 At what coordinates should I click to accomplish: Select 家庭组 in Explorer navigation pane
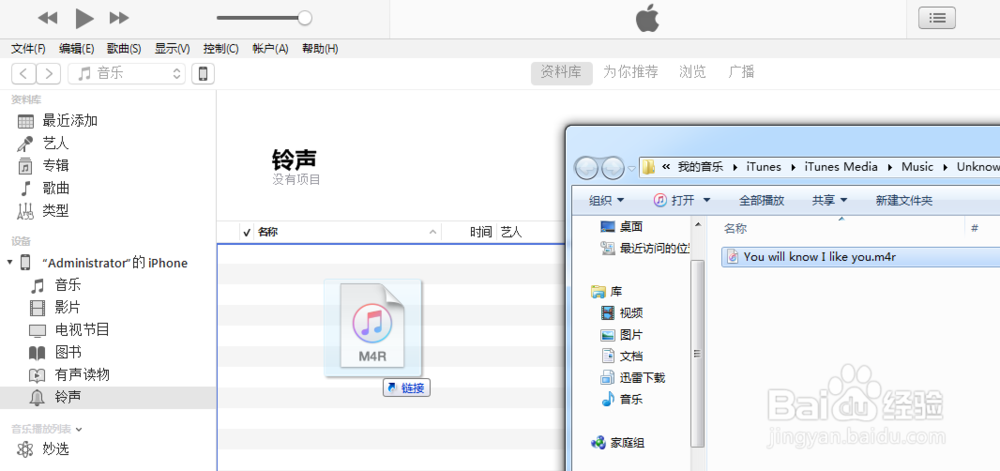tap(618, 442)
